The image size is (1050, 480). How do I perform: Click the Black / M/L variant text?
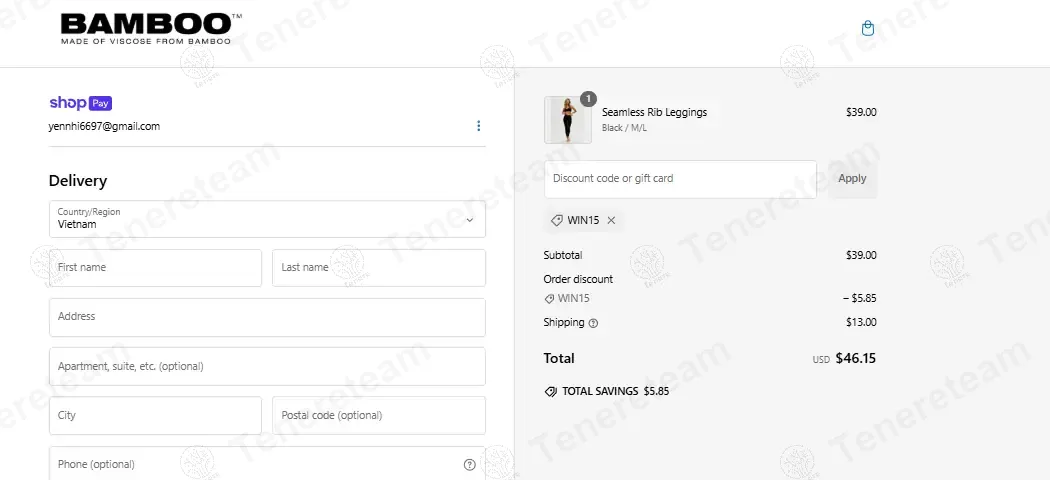(x=624, y=128)
